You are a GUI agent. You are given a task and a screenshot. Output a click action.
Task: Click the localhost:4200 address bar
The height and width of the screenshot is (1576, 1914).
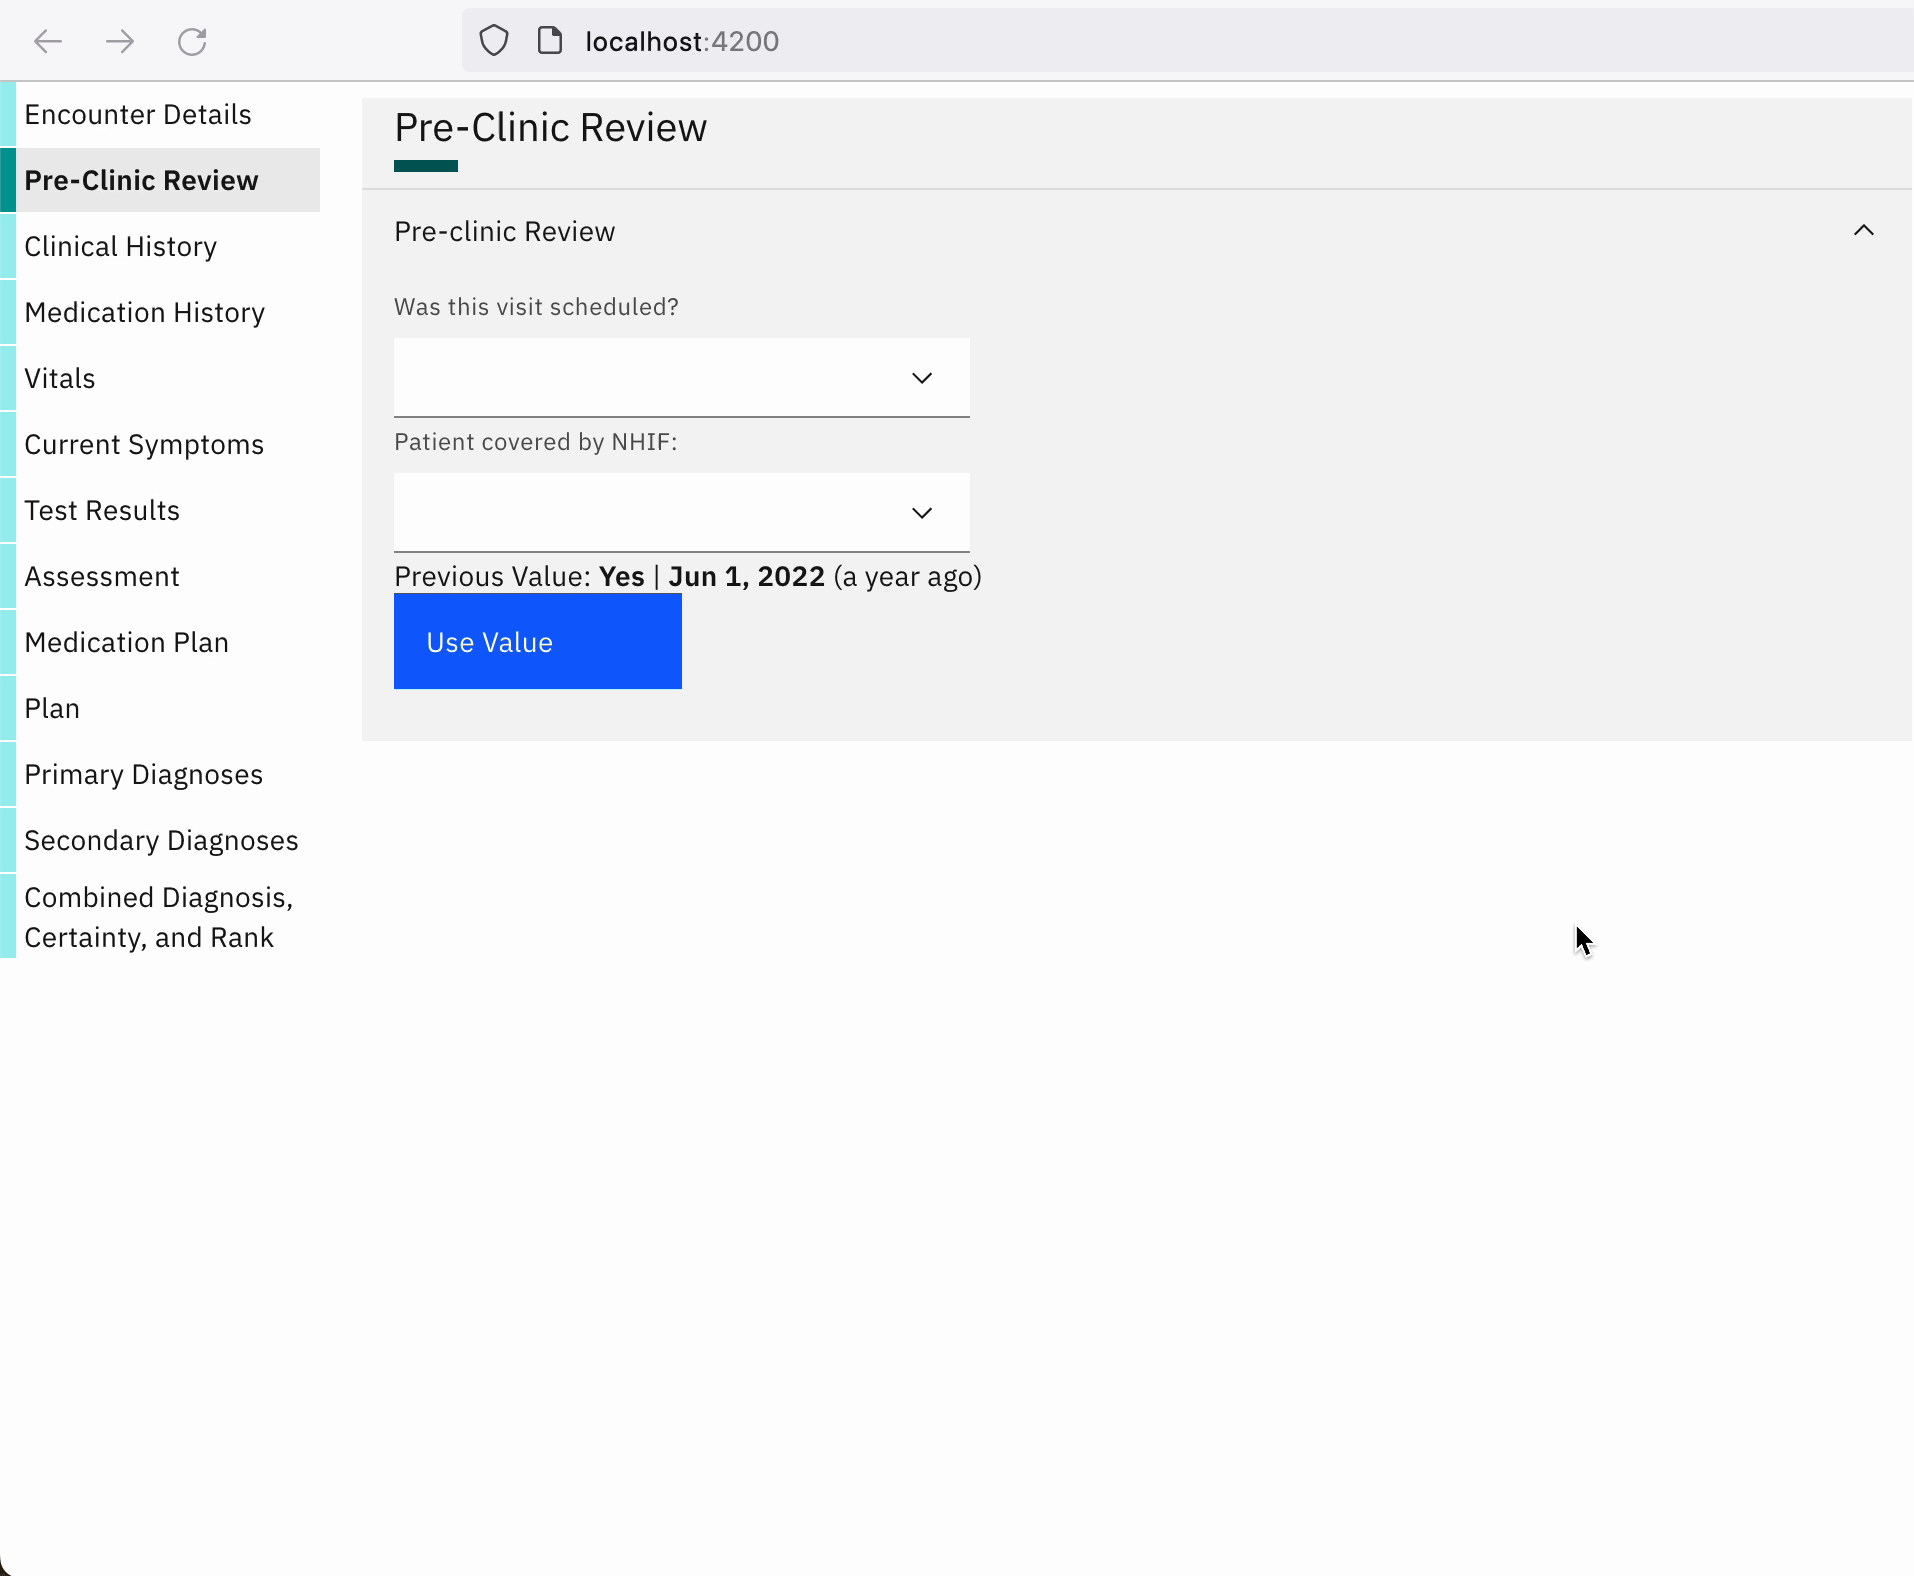pos(1188,41)
